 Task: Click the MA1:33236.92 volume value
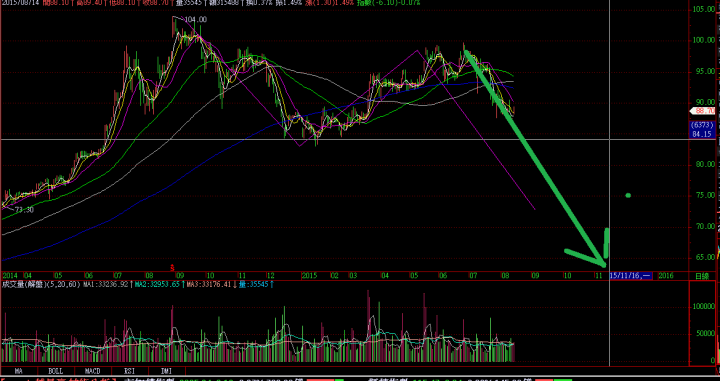point(107,285)
